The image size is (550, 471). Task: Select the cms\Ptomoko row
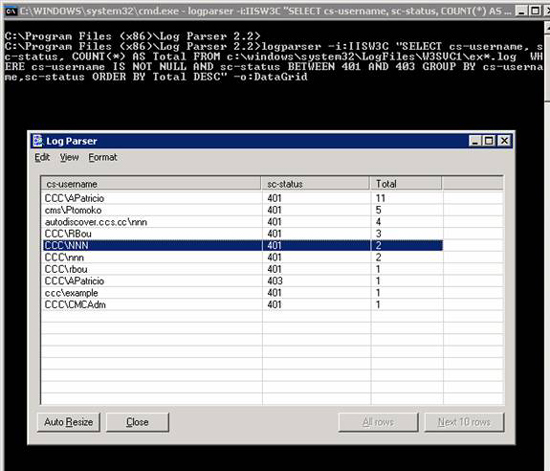[243, 210]
